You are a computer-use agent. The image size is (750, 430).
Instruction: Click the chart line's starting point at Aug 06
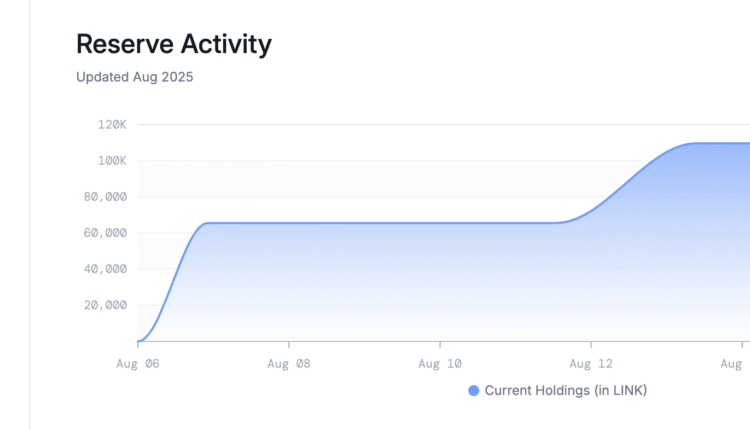pyautogui.click(x=139, y=340)
